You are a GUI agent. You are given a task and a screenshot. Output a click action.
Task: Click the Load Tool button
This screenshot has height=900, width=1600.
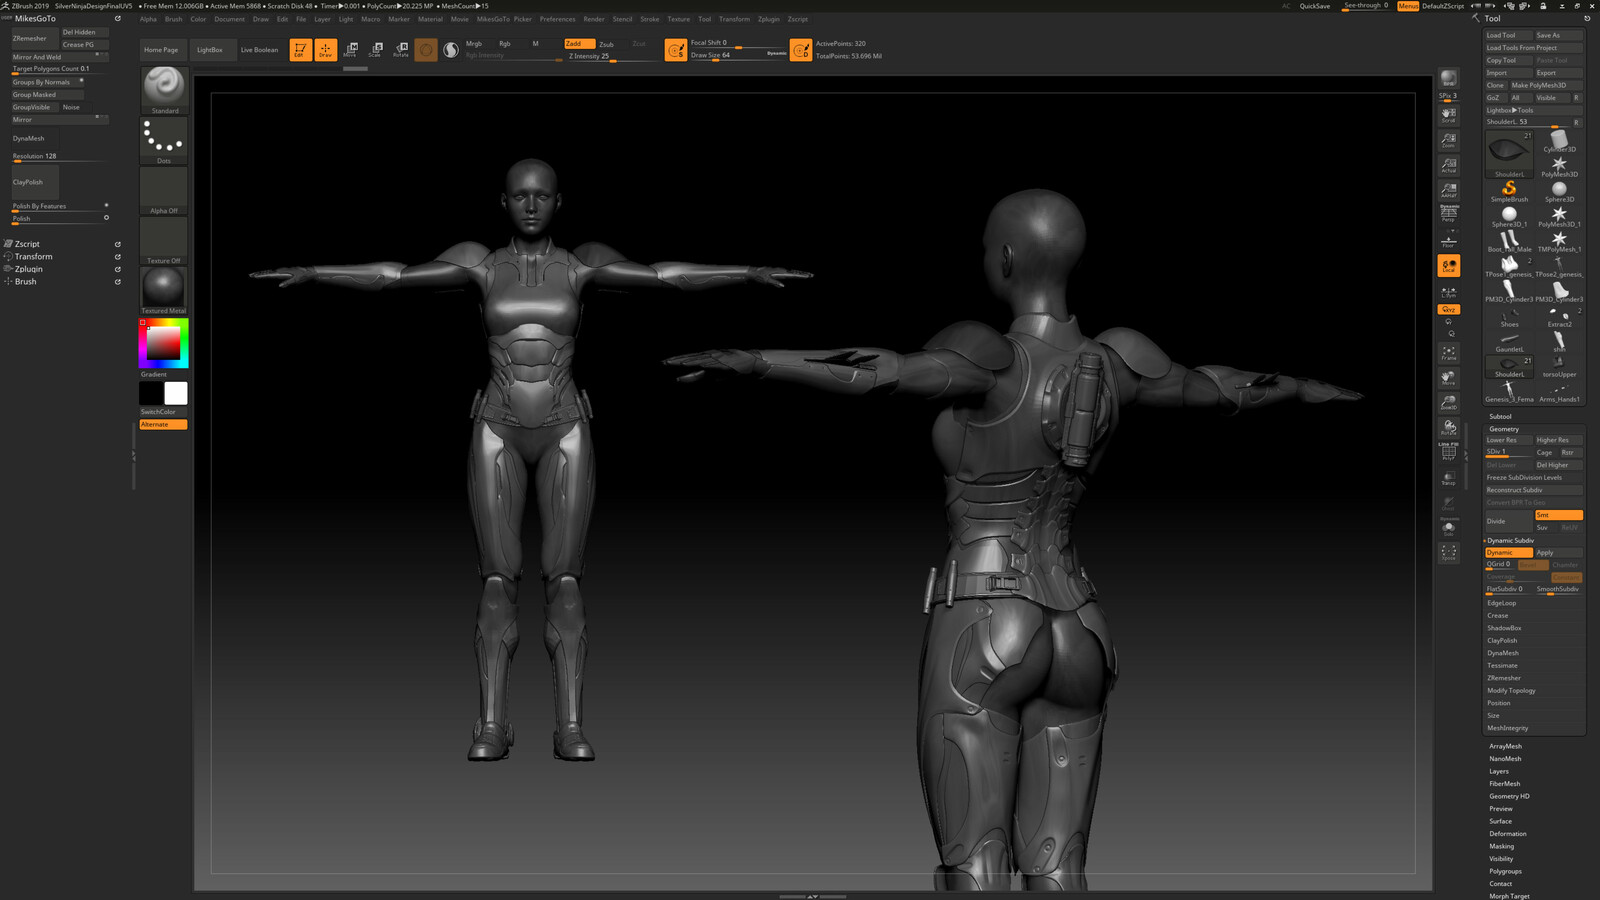(1508, 35)
